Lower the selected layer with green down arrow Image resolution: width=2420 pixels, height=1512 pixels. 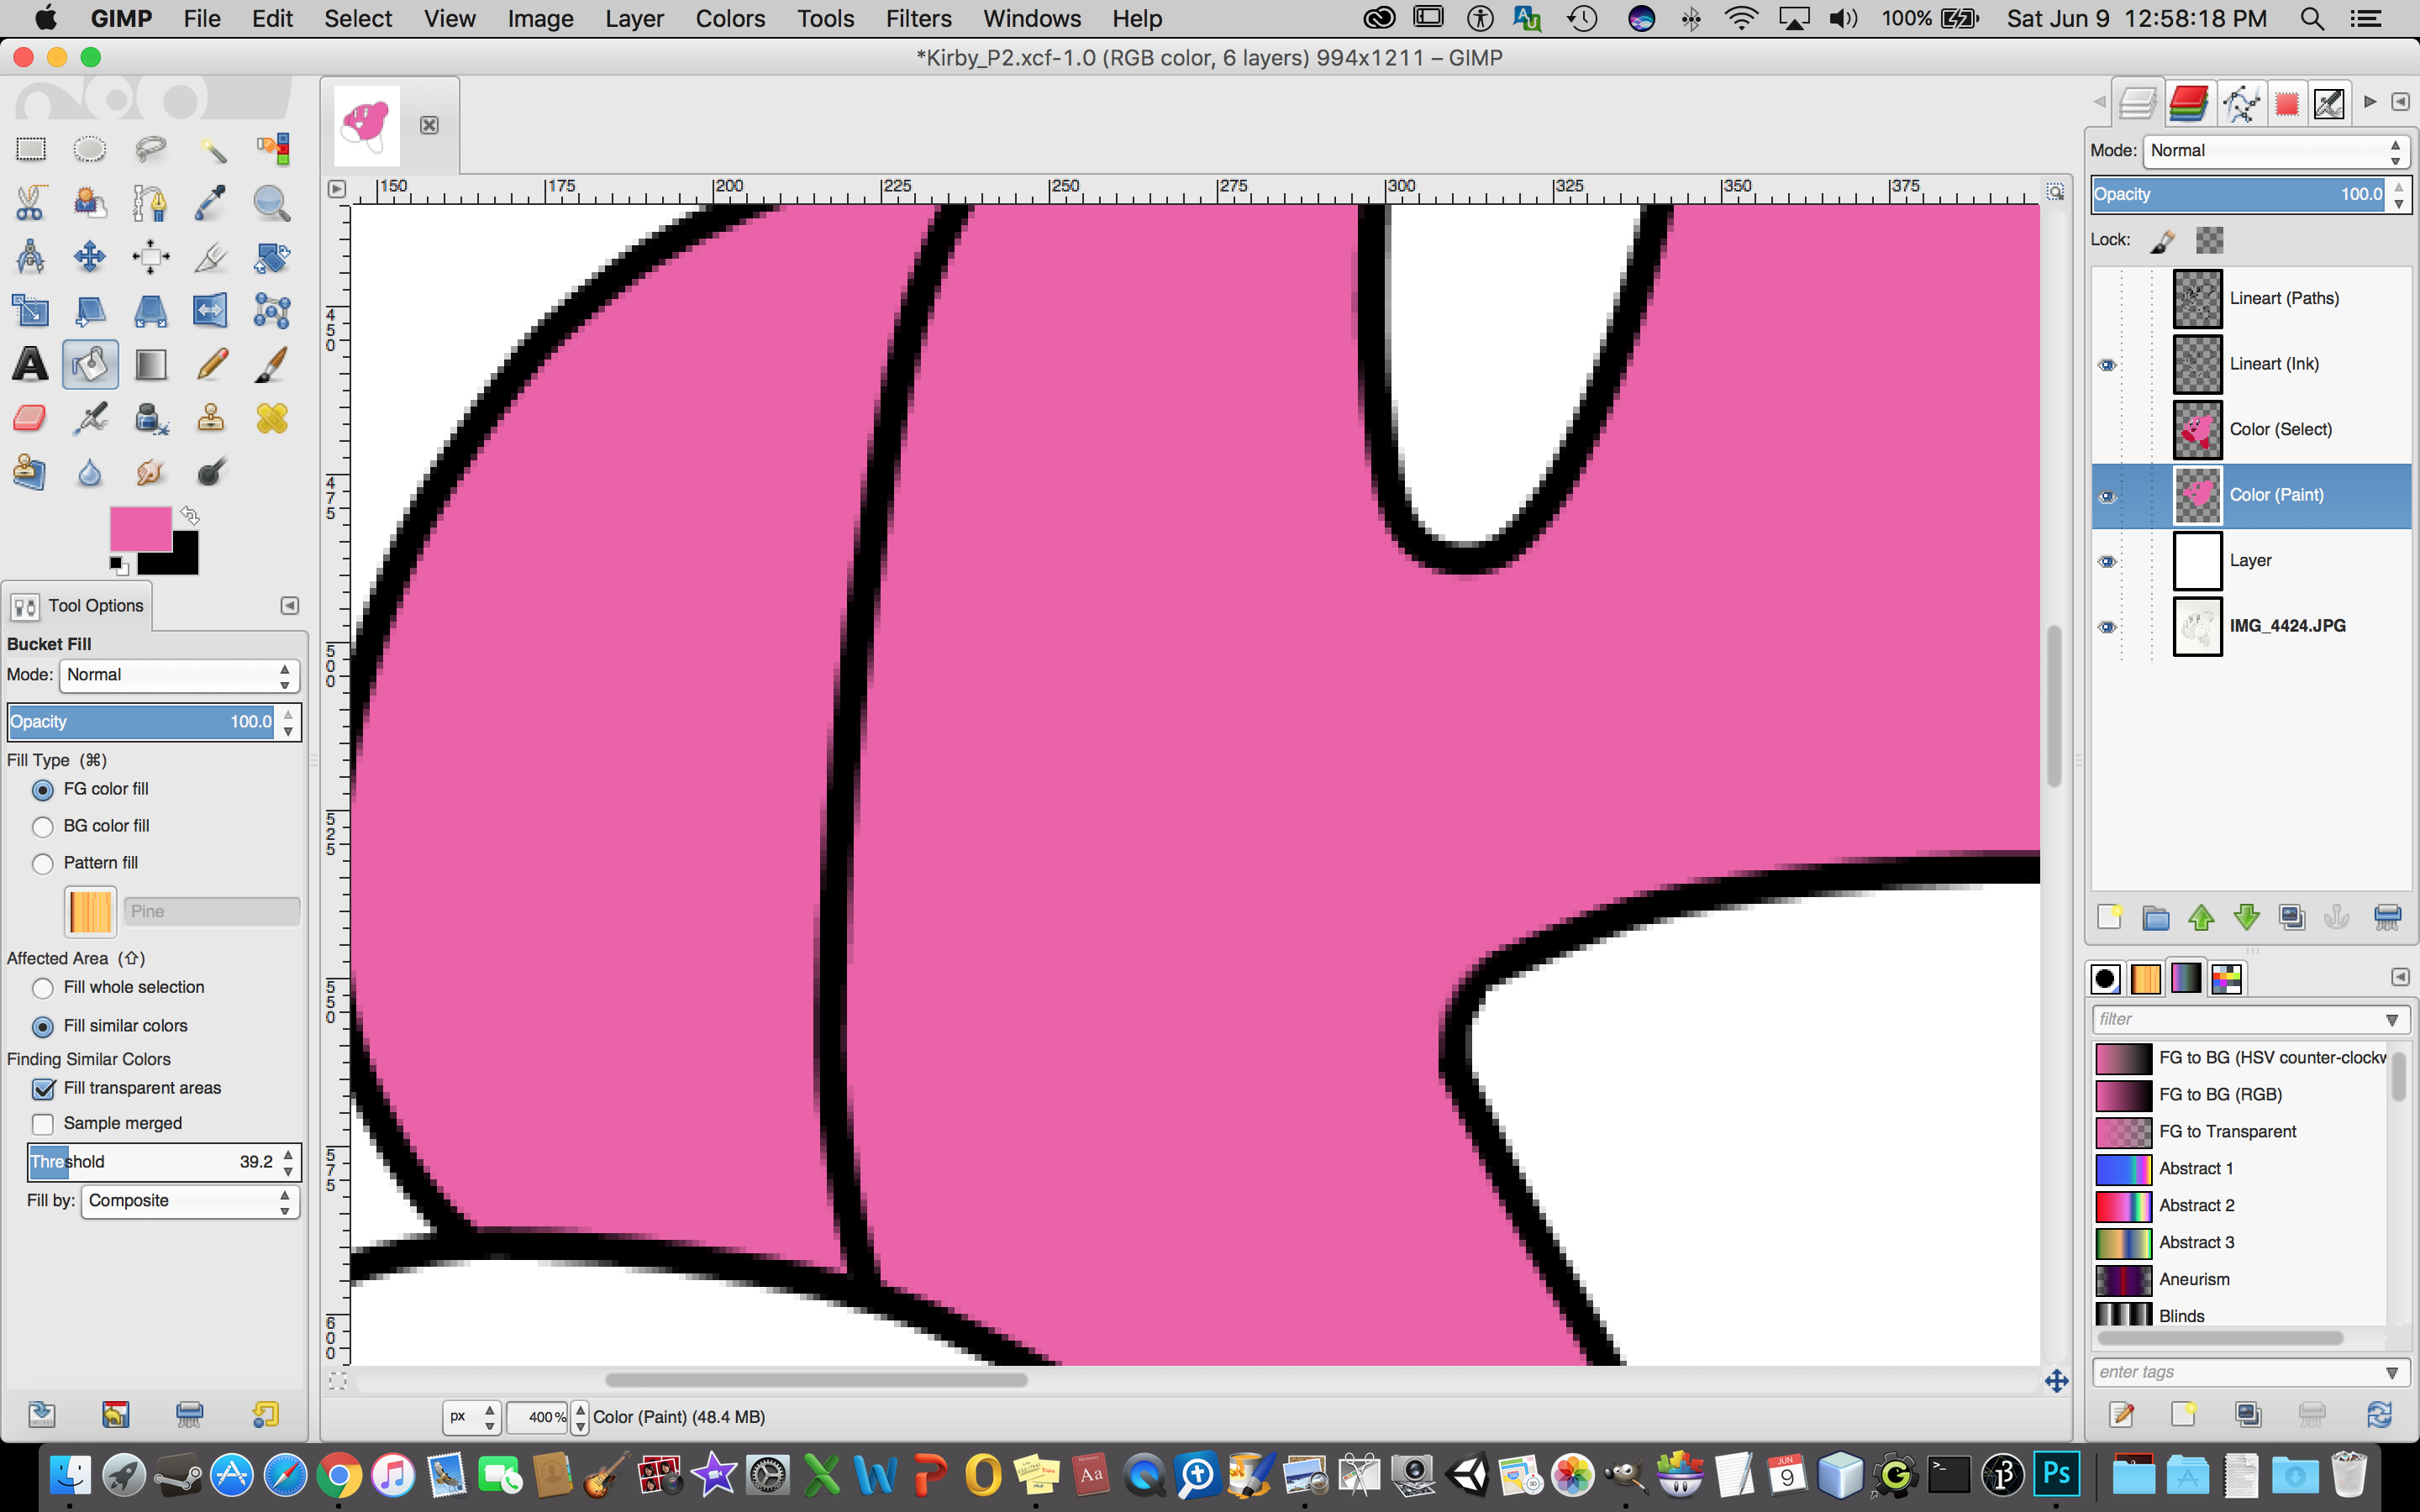[x=2246, y=917]
